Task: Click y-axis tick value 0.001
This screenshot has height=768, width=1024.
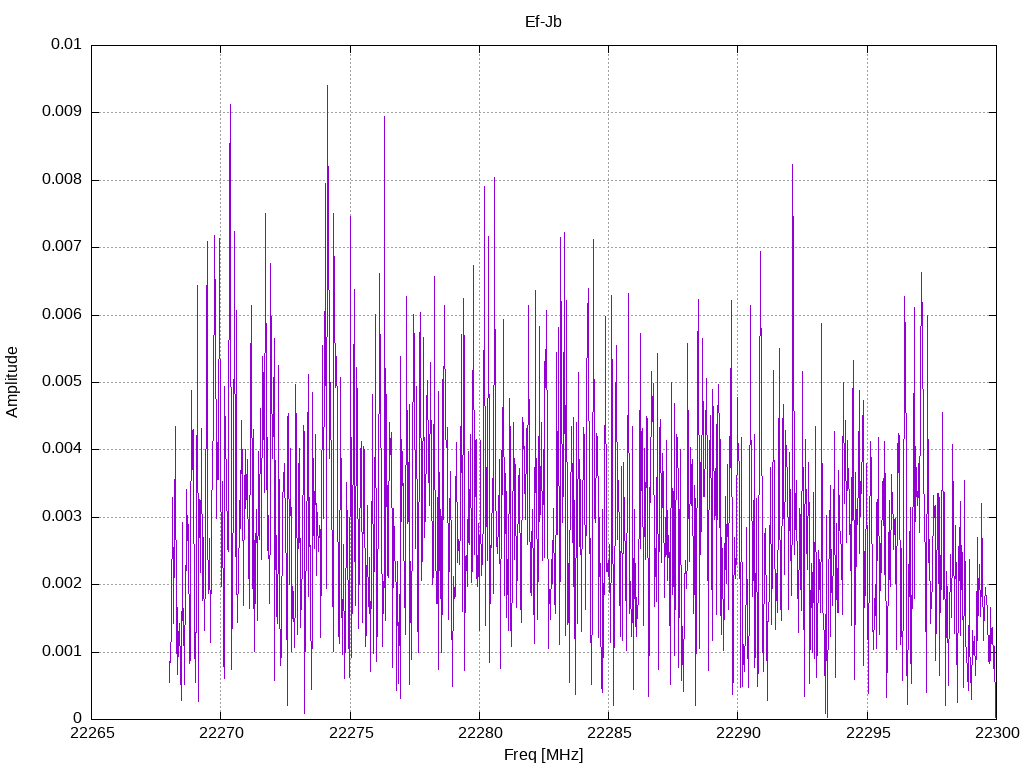Action: 62,651
